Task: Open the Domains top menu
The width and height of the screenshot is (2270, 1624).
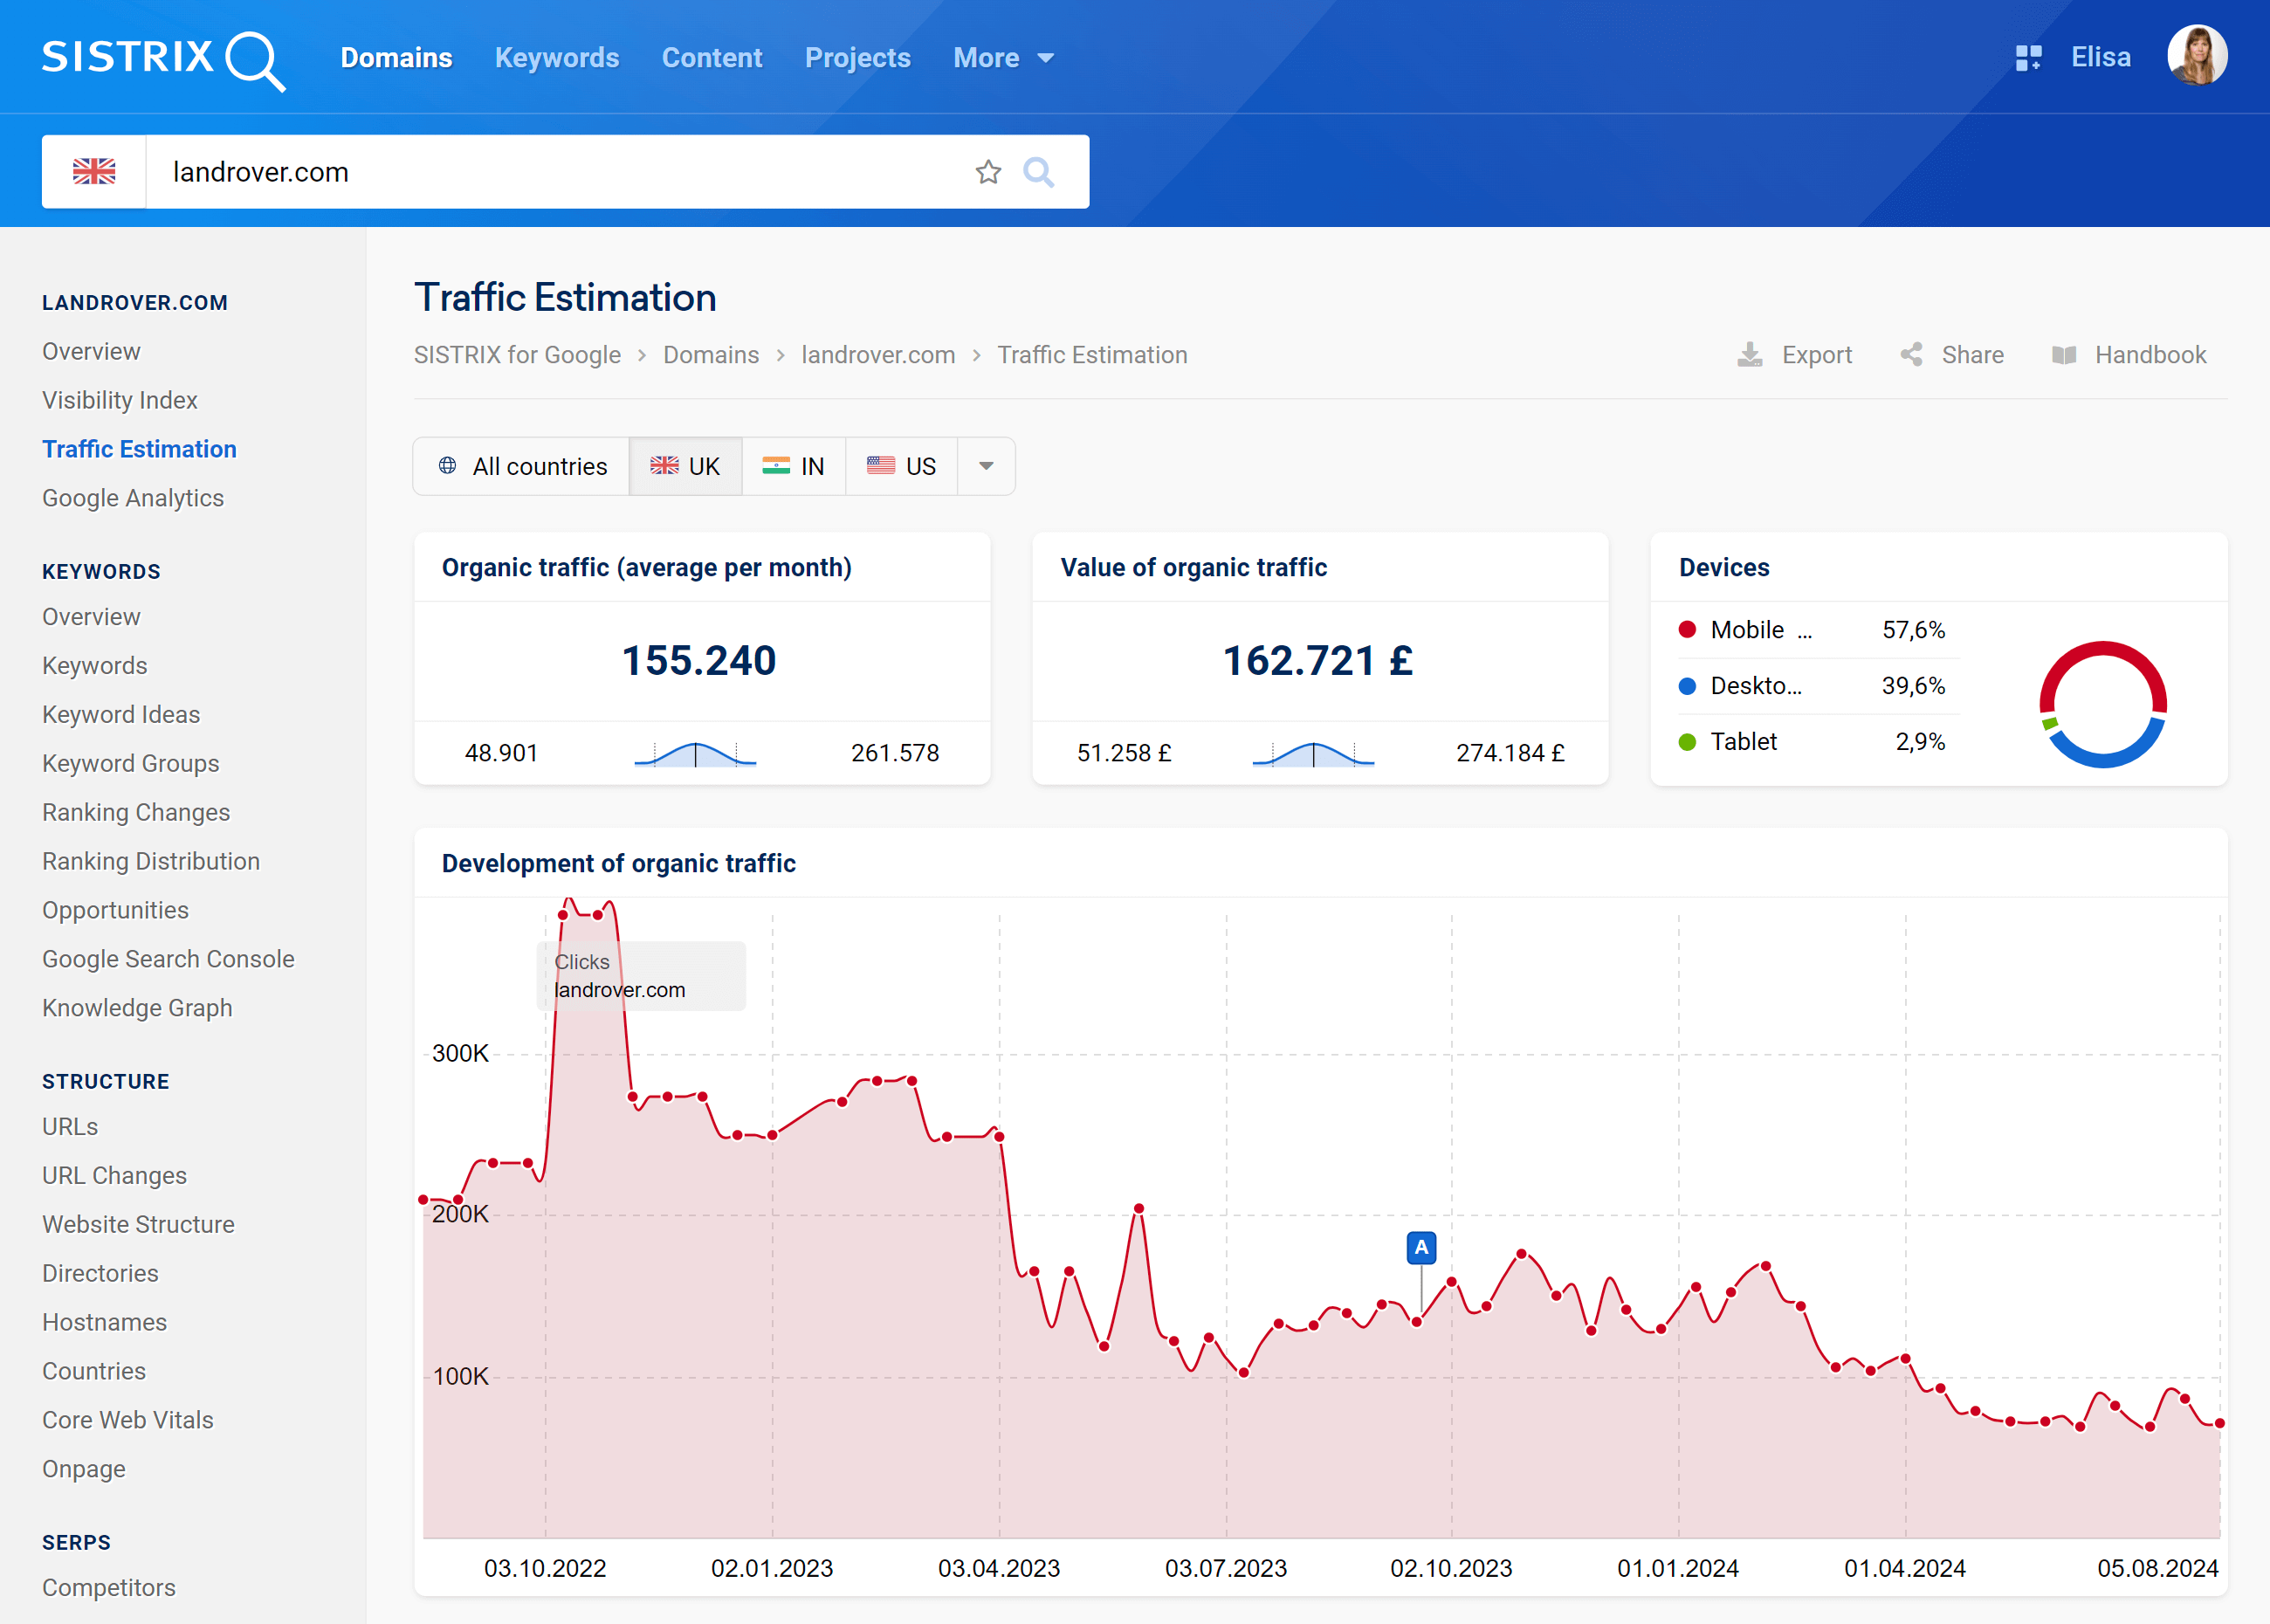Action: 396,58
